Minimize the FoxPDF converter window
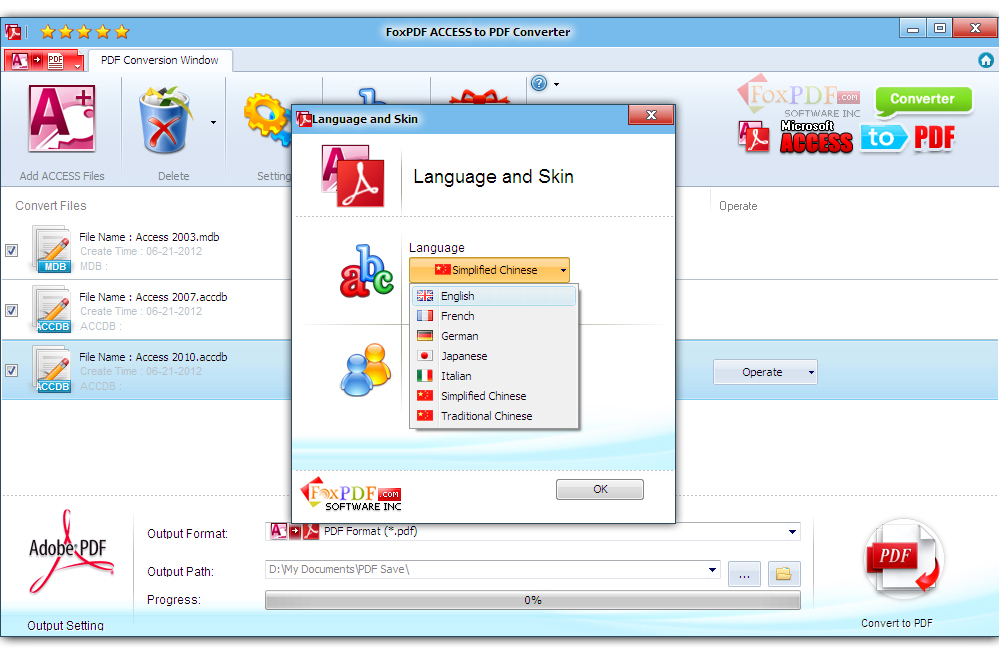999x652 pixels. tap(913, 29)
